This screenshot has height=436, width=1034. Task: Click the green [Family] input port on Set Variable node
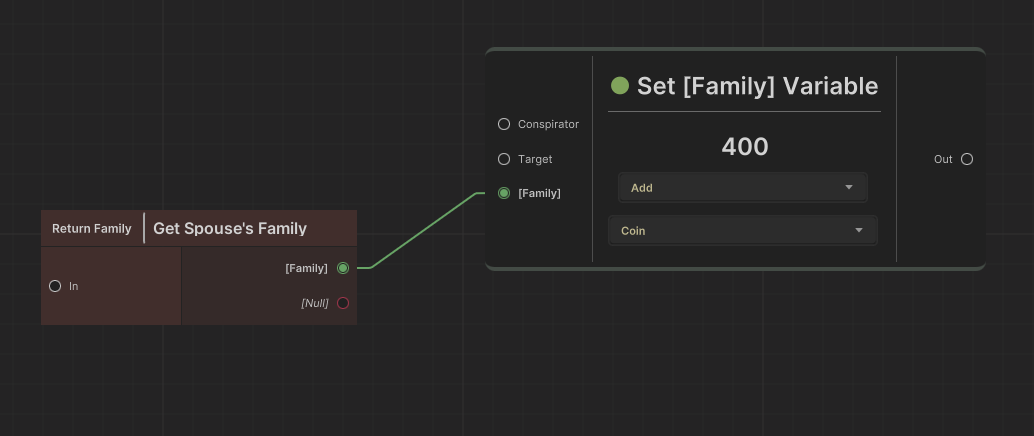click(504, 193)
